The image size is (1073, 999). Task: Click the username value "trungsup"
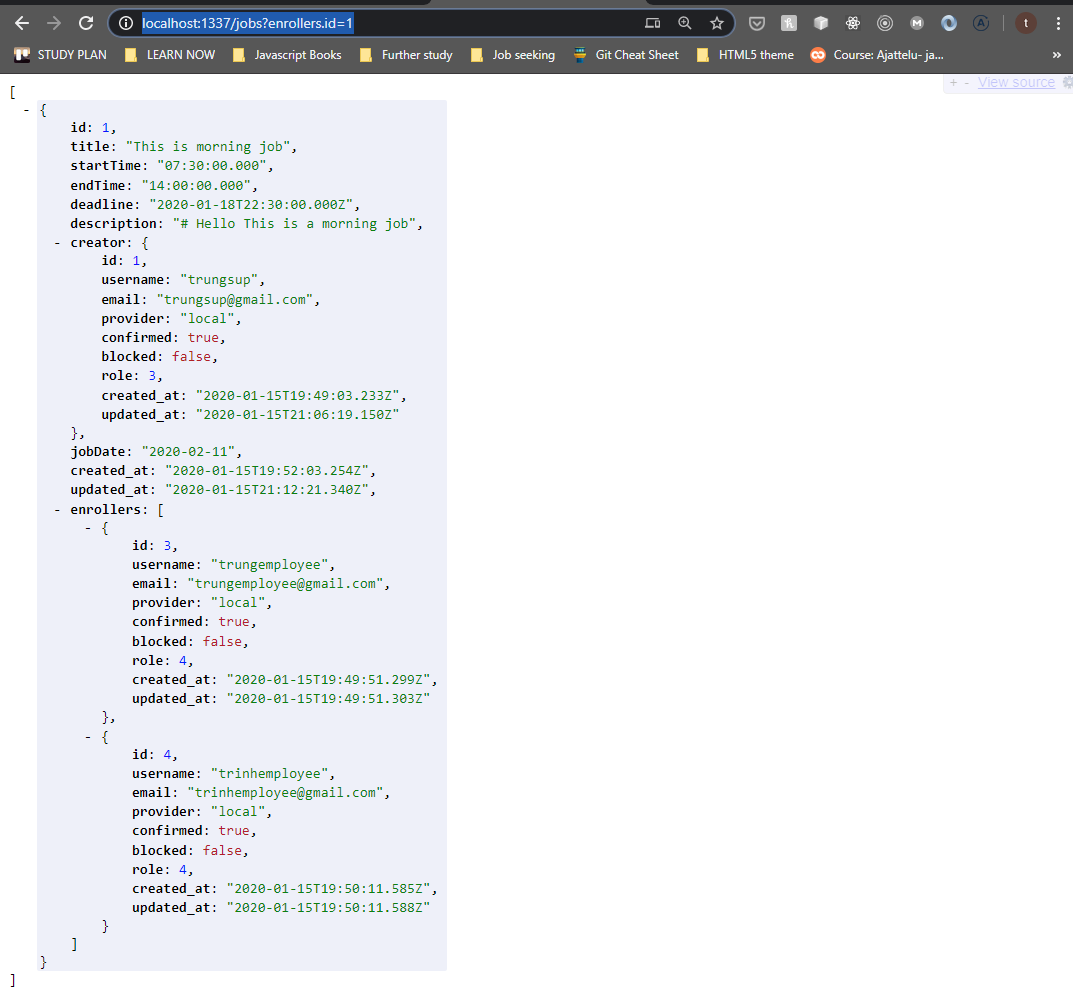(219, 280)
